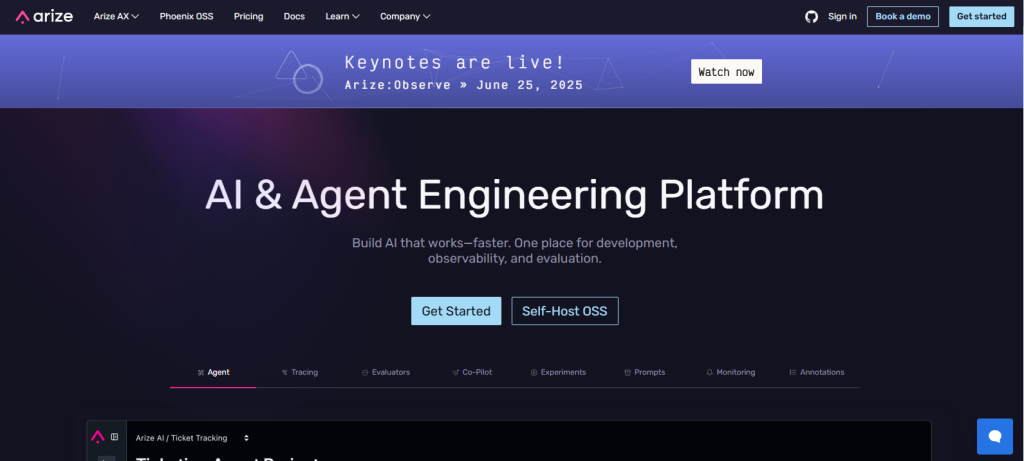Expand the Company dropdown menu
The width and height of the screenshot is (1024, 461).
click(x=405, y=16)
